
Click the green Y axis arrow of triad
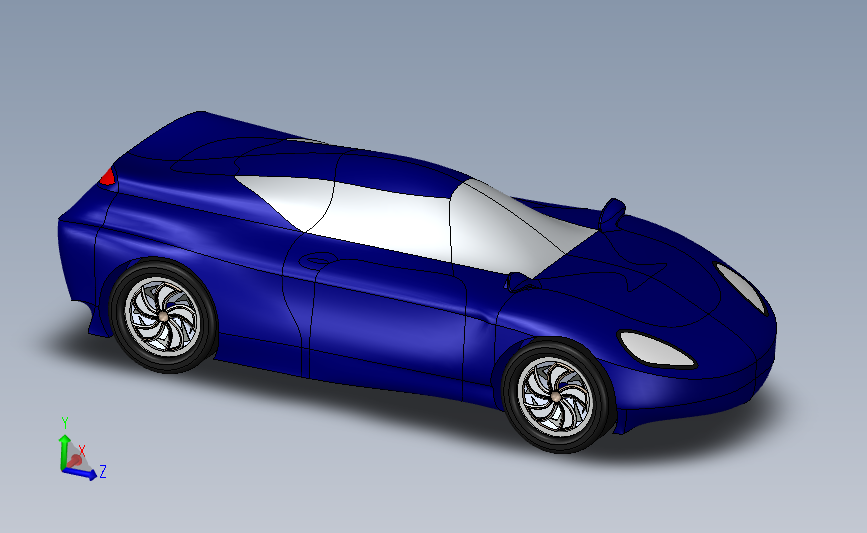[64, 451]
